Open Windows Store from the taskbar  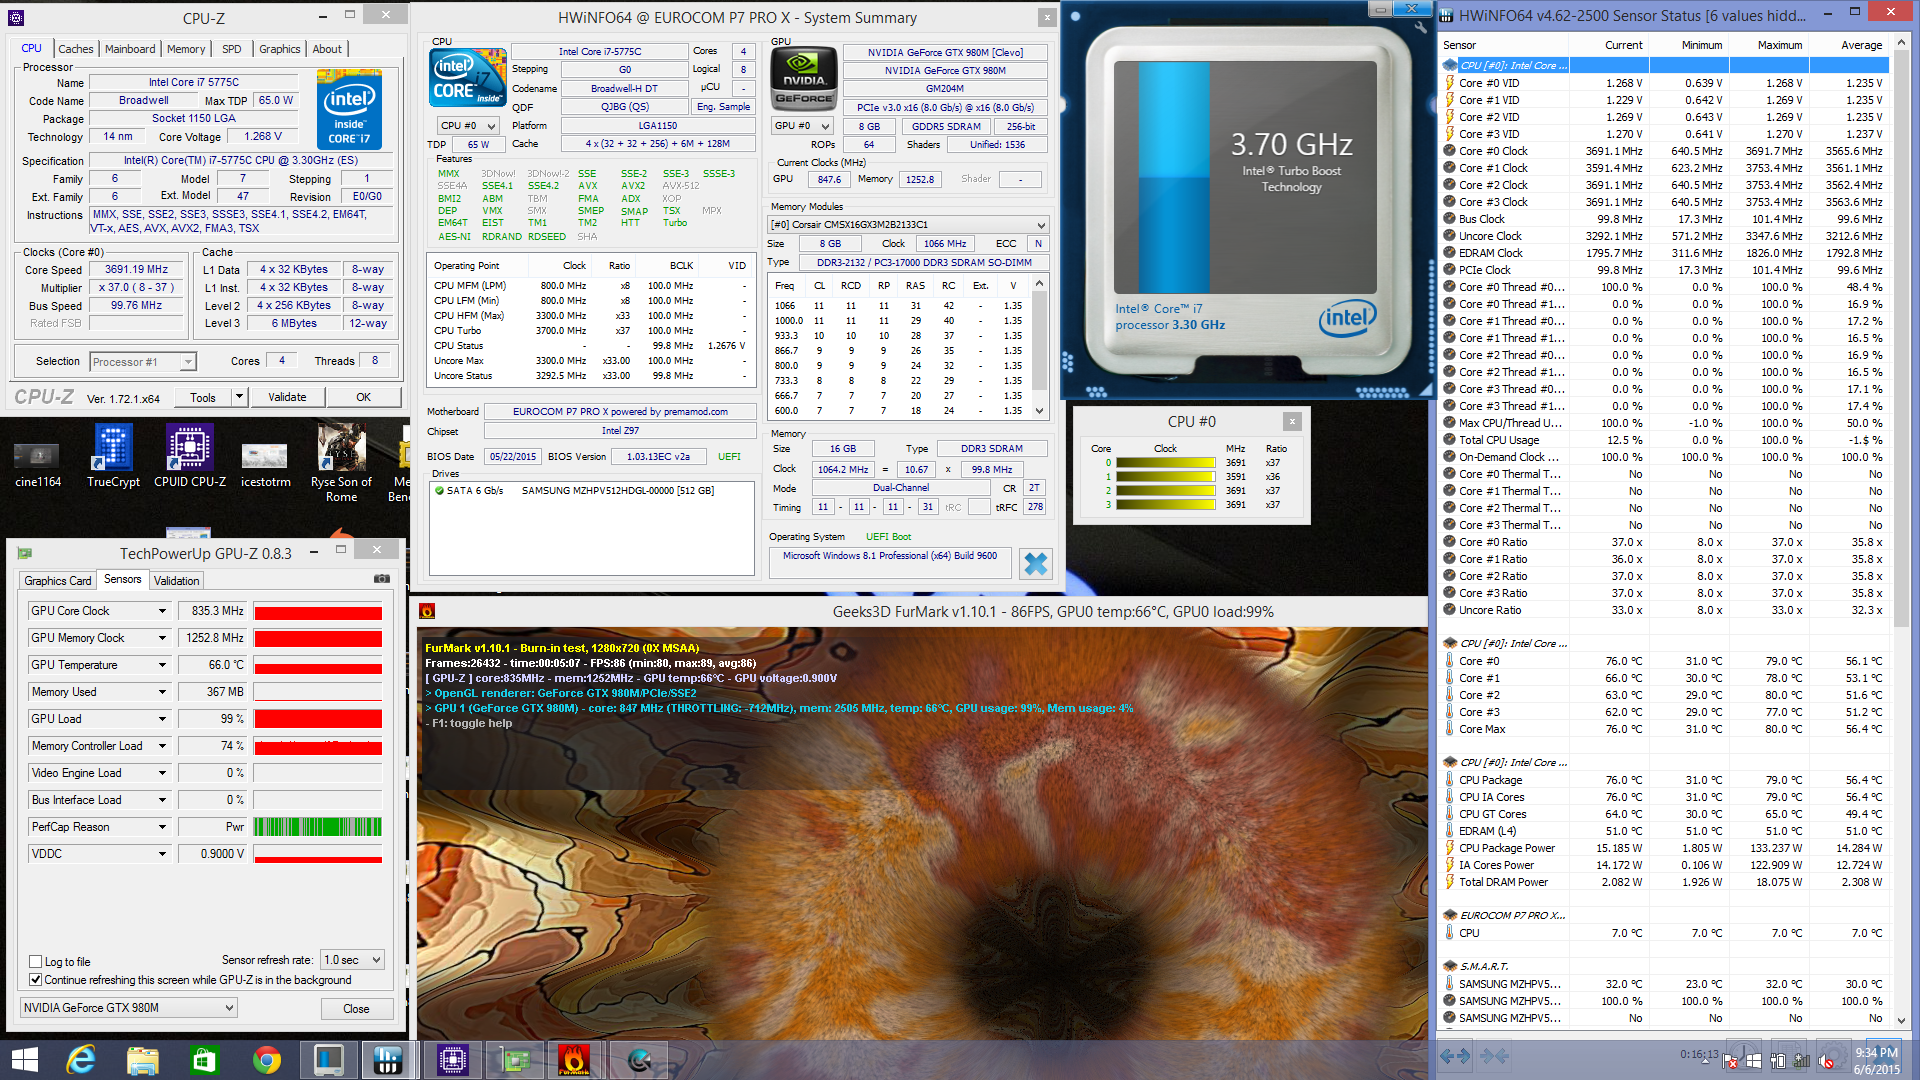click(204, 1060)
